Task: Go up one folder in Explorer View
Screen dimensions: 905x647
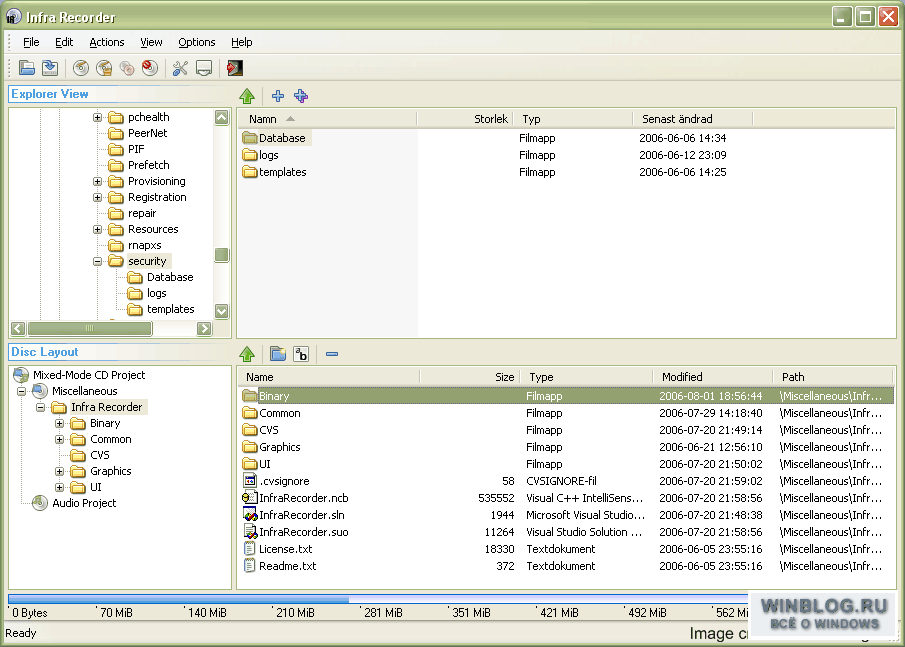Action: point(247,96)
